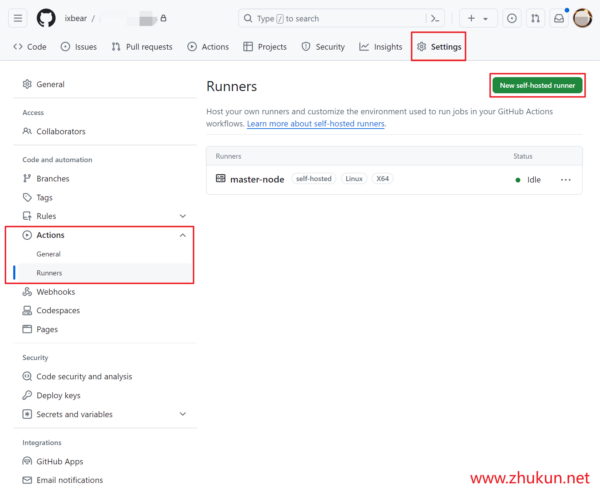Switch to the Issues tab
Viewport: 600px width, 494px height.
79,47
